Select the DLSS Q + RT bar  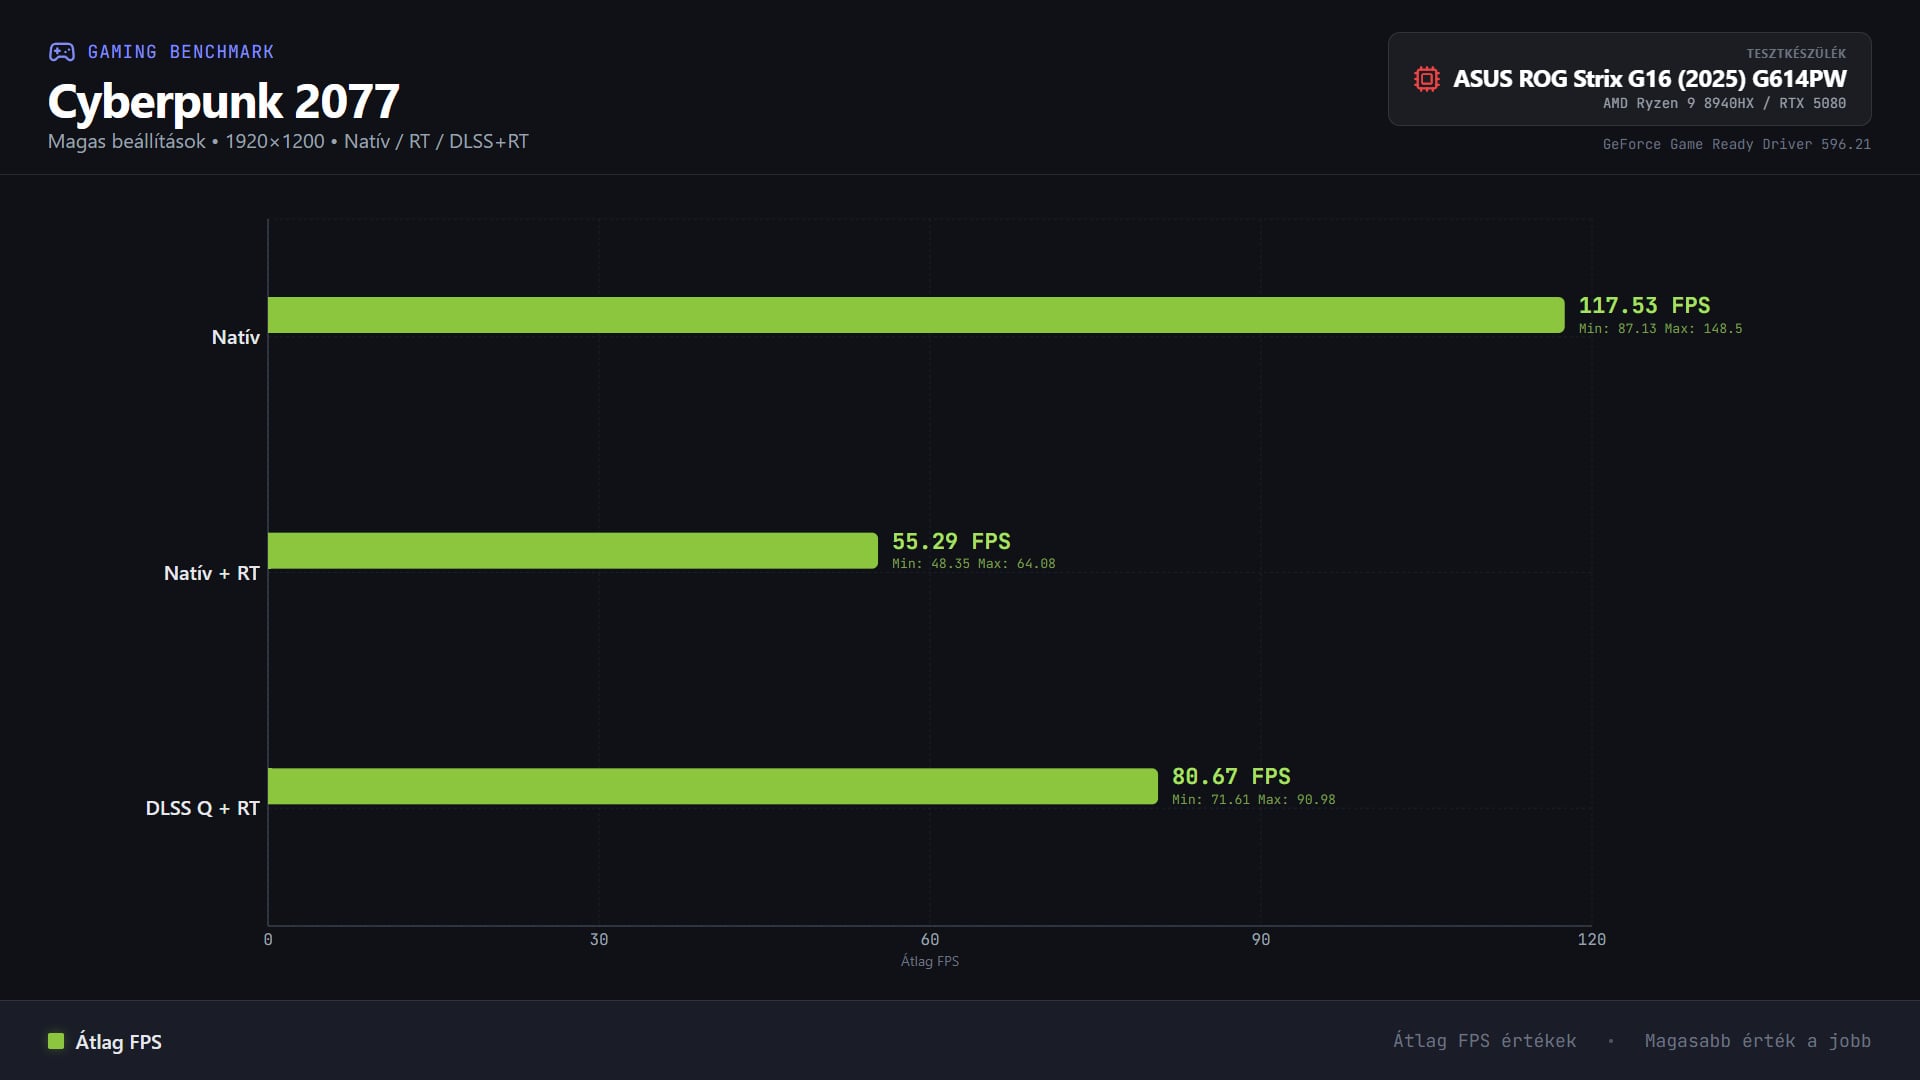(x=712, y=786)
